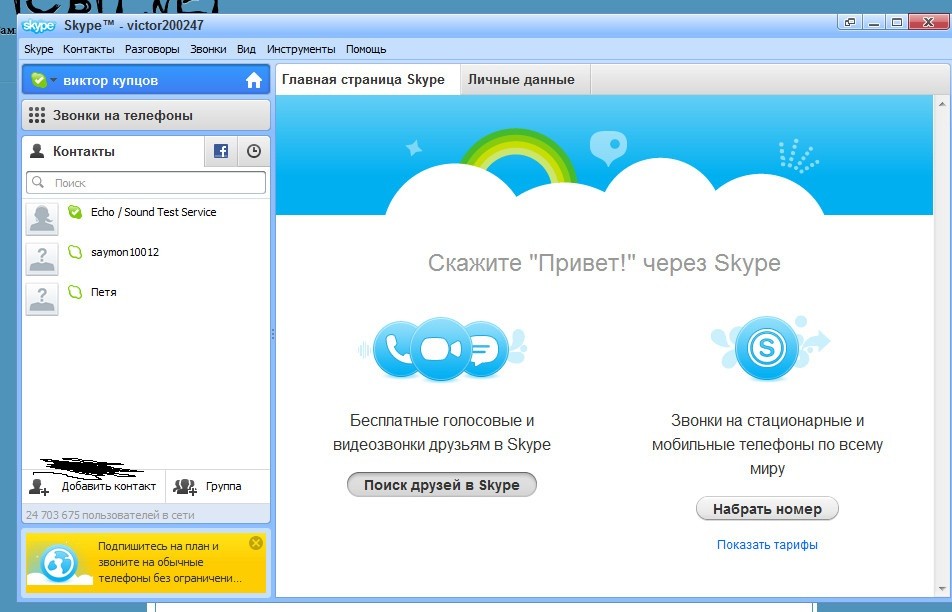Click the Петя avatar placeholder

coord(42,299)
